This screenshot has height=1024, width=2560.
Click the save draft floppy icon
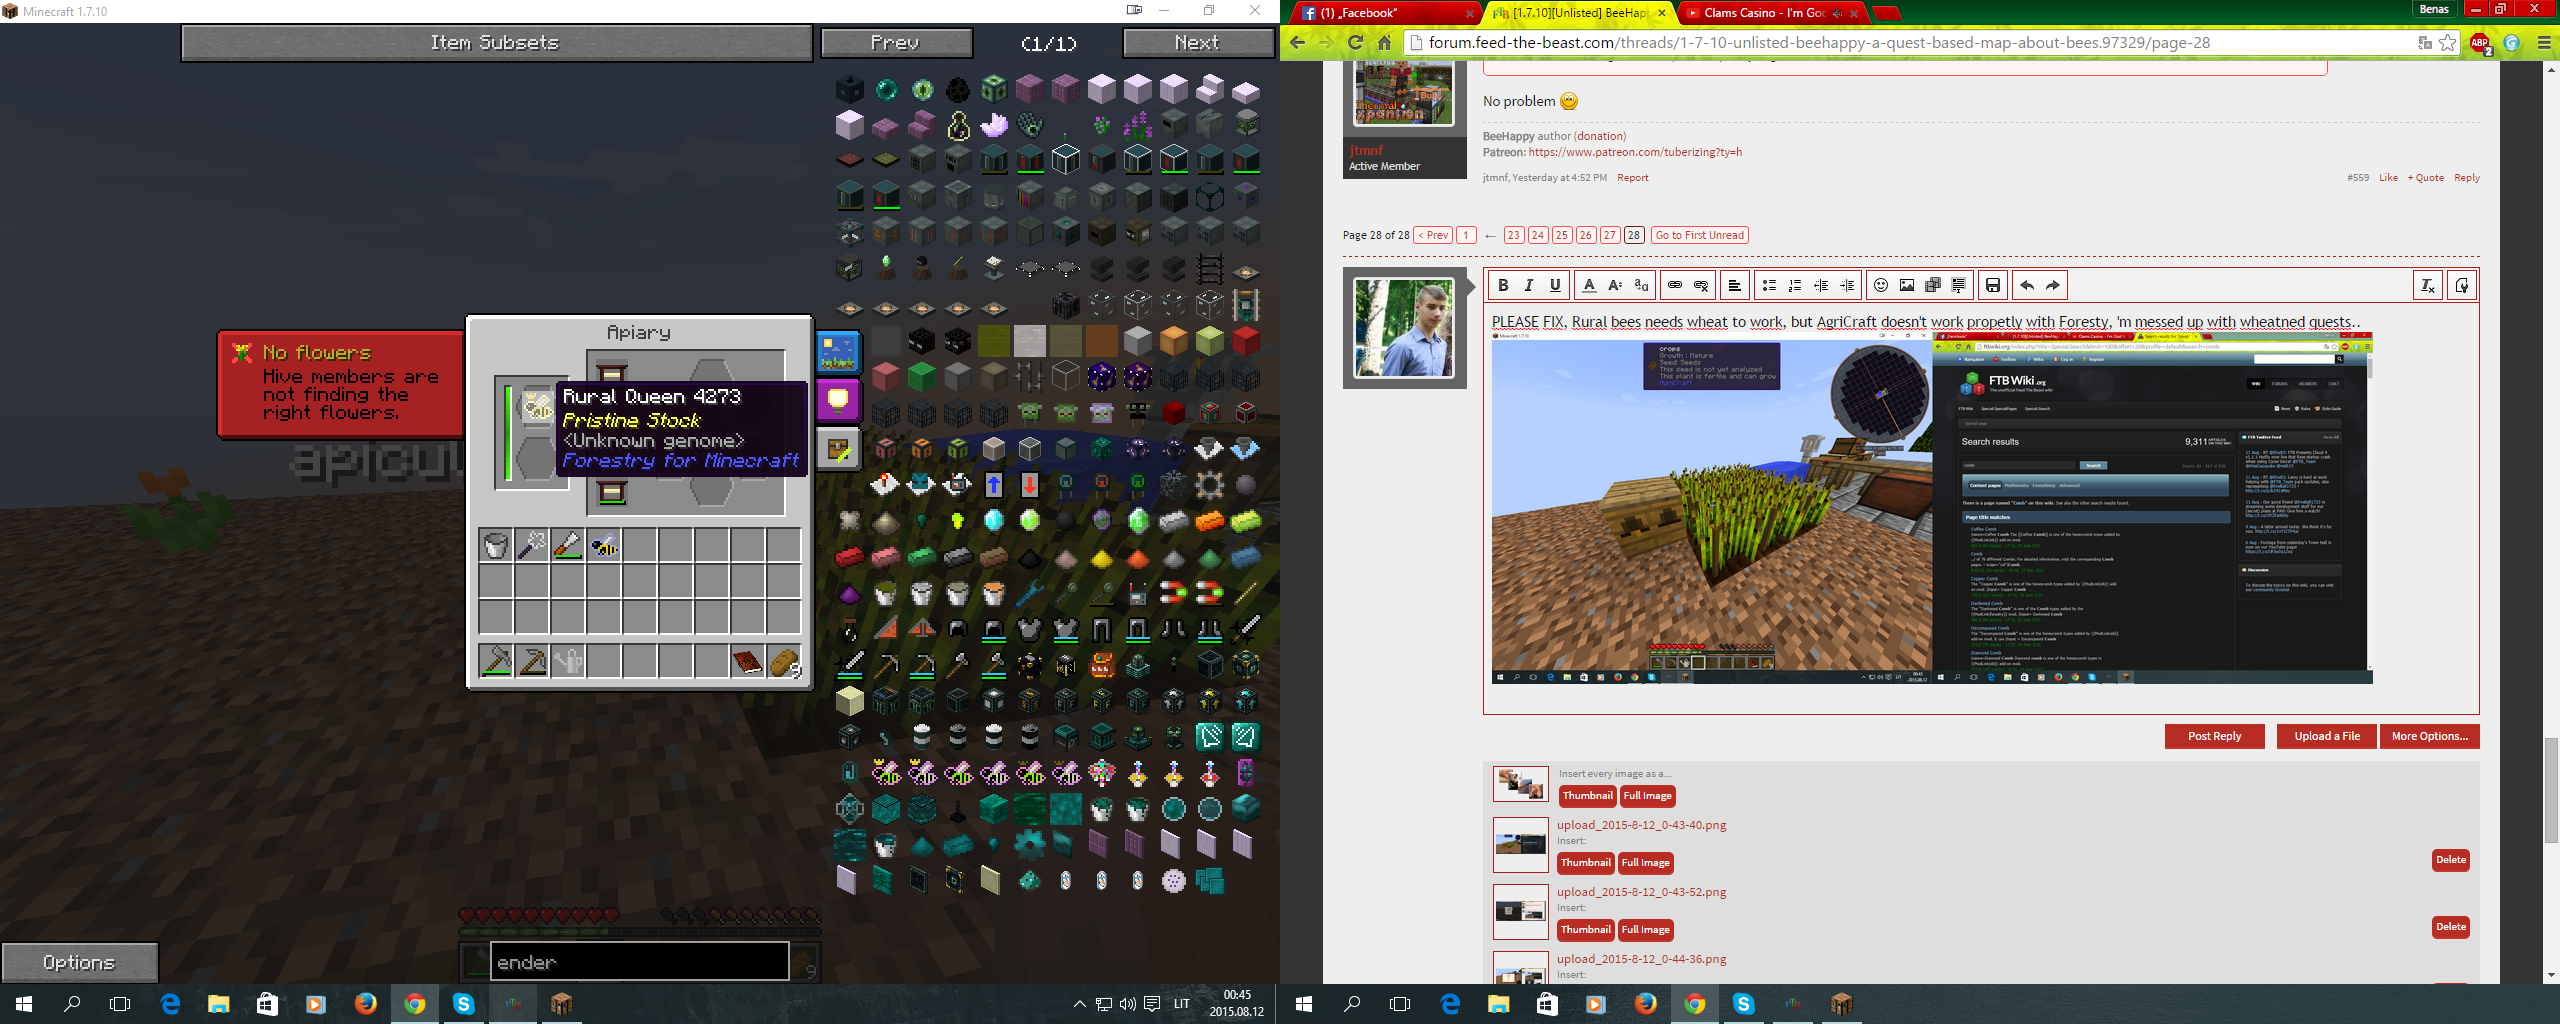(1992, 285)
